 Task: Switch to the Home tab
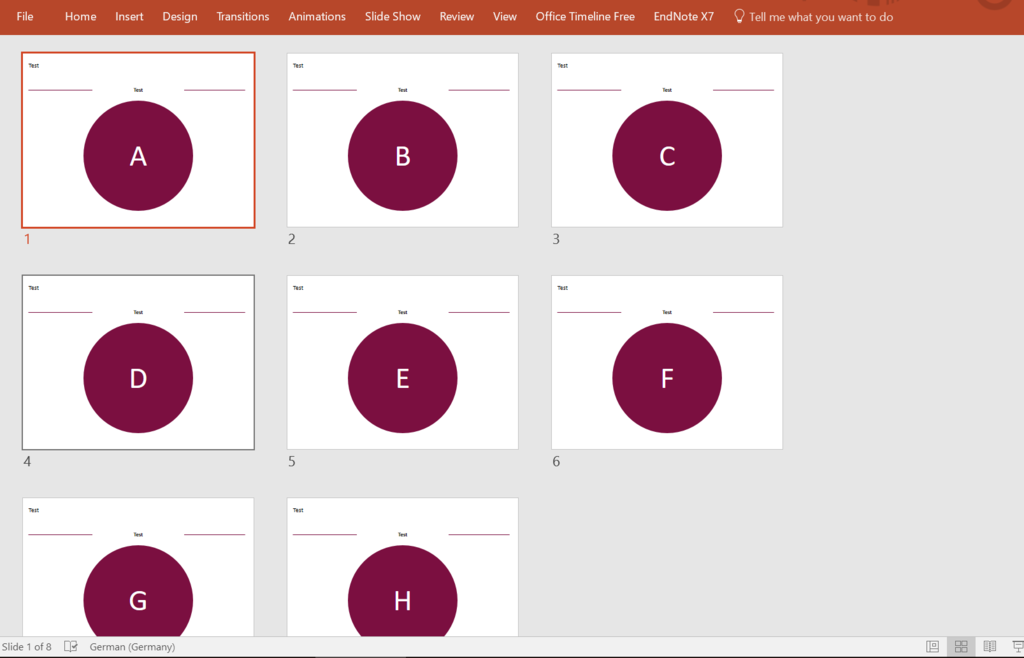tap(80, 16)
